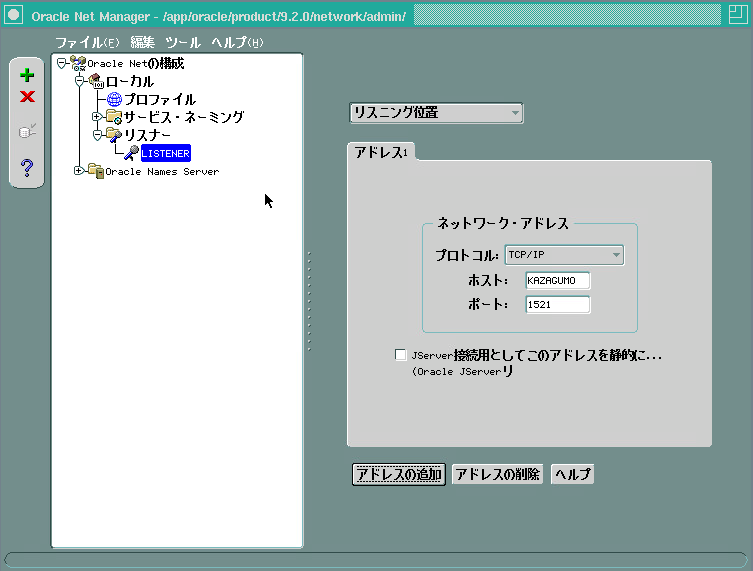Click the ポート: label
This screenshot has height=571, width=753.
coord(488,304)
